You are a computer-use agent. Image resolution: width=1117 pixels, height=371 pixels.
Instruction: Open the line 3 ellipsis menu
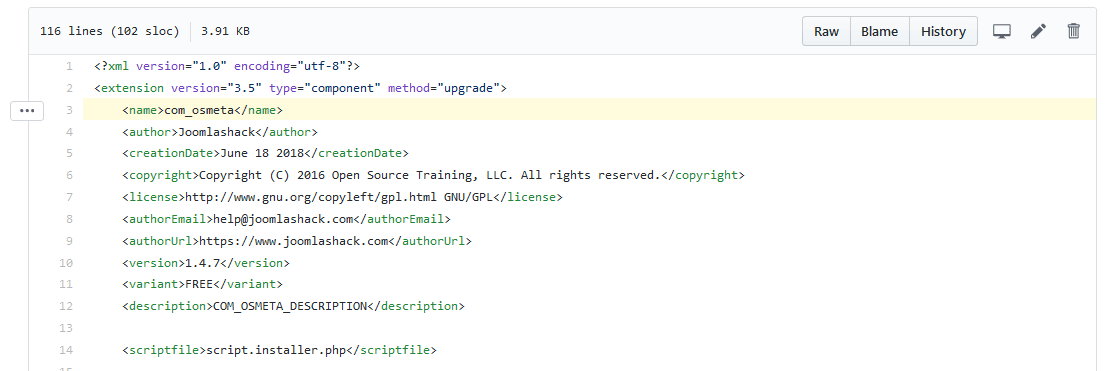click(x=27, y=110)
